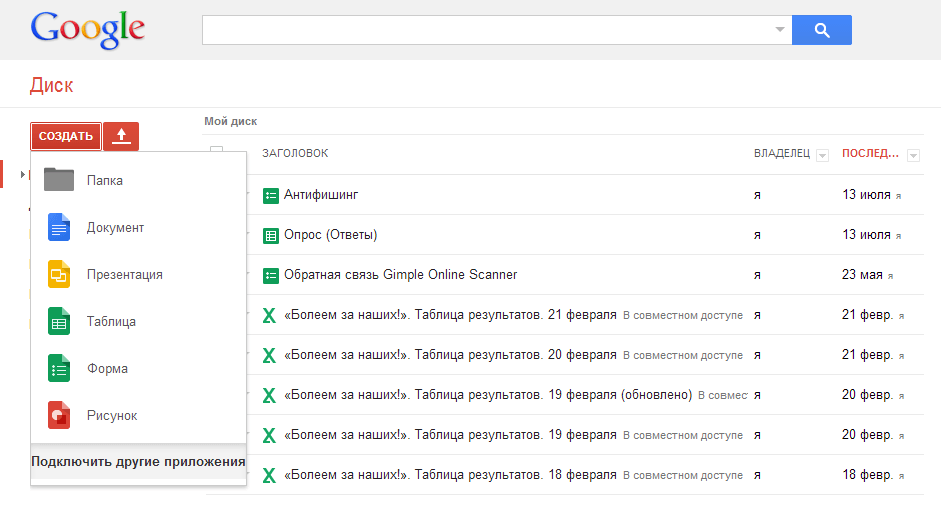Click the upload arrow button
This screenshot has height=506, width=941.
[121, 136]
